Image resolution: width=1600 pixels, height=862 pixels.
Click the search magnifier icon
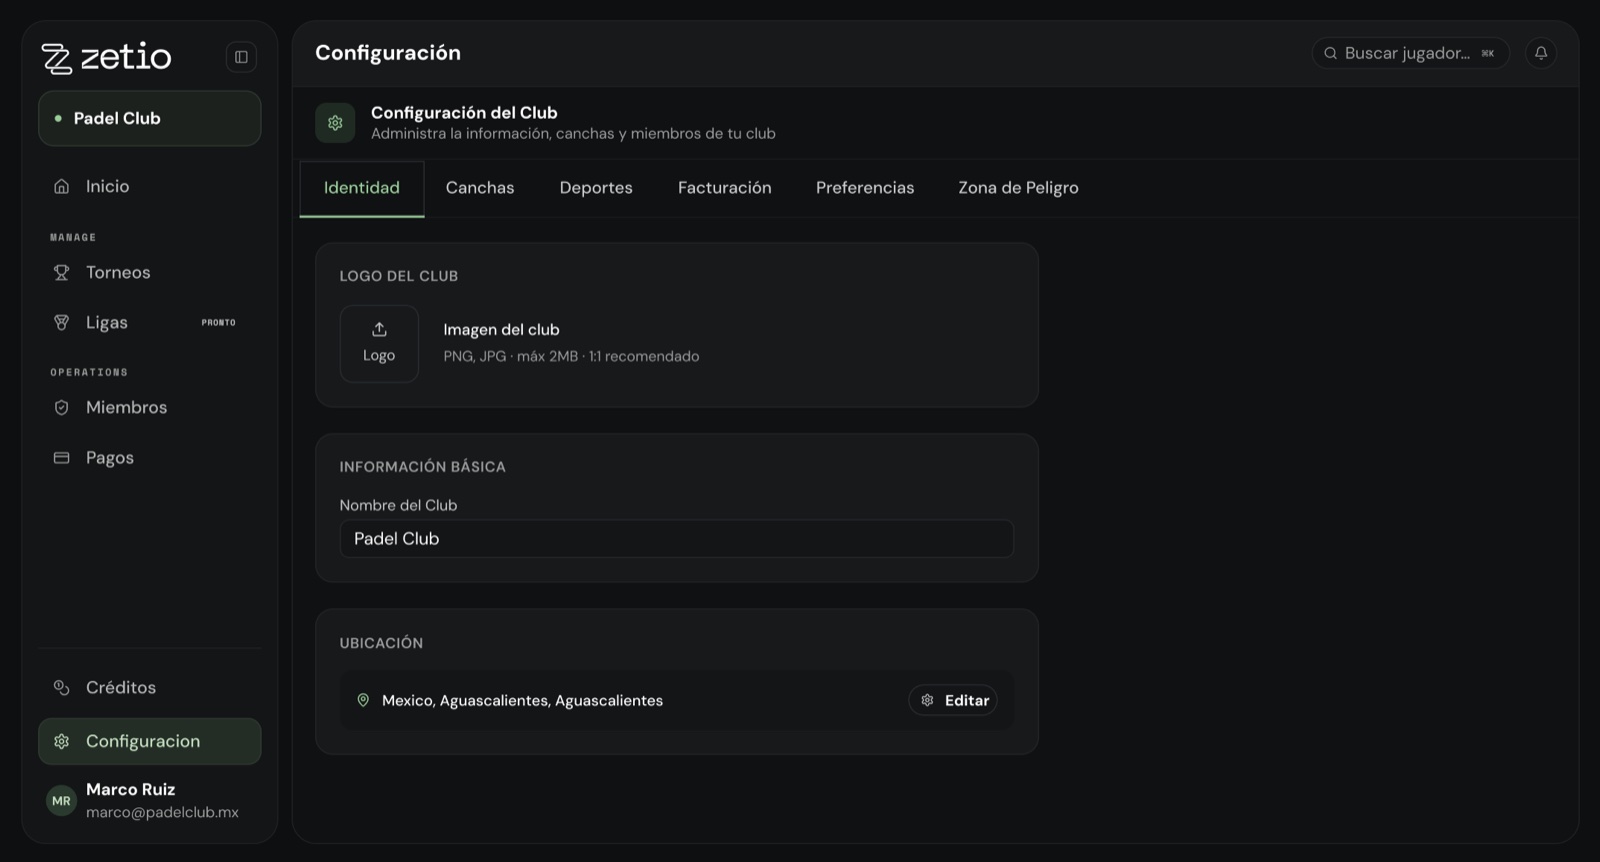click(1330, 53)
